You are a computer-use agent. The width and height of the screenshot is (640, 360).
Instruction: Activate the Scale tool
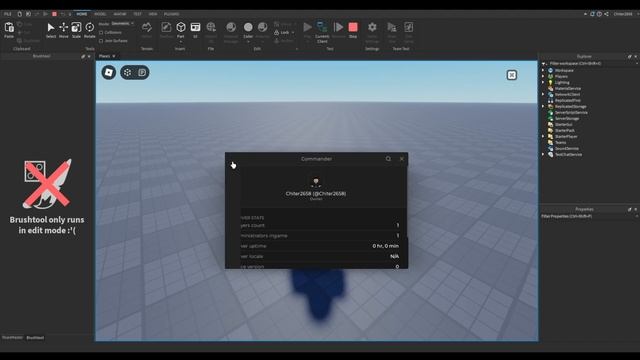[x=76, y=27]
